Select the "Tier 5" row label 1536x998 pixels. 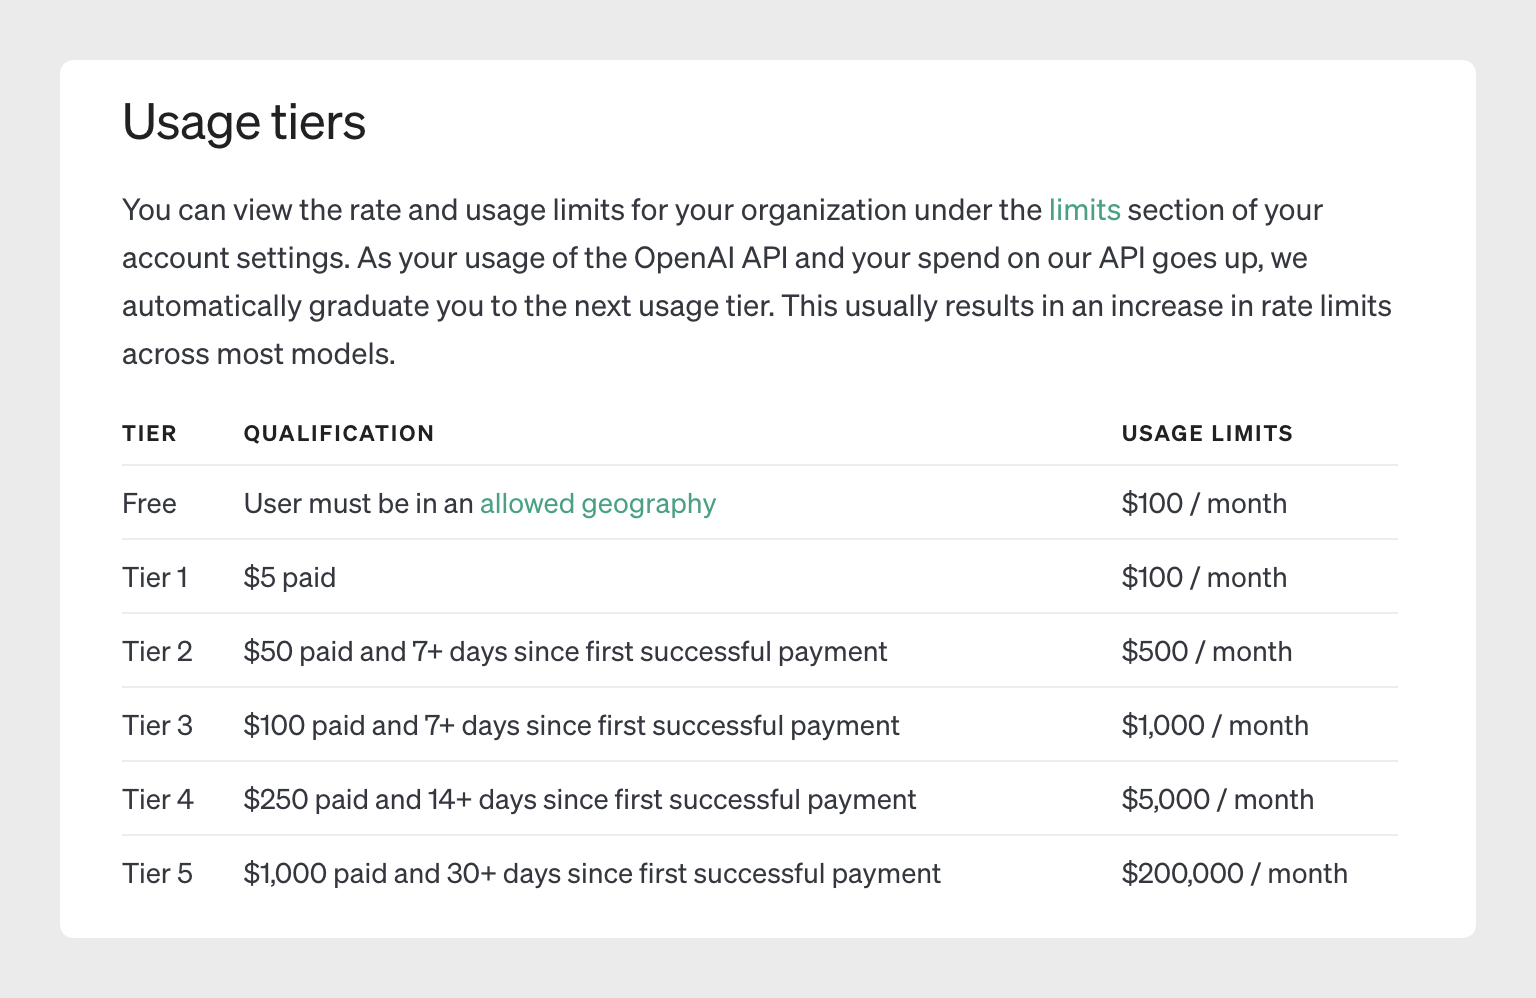click(157, 873)
